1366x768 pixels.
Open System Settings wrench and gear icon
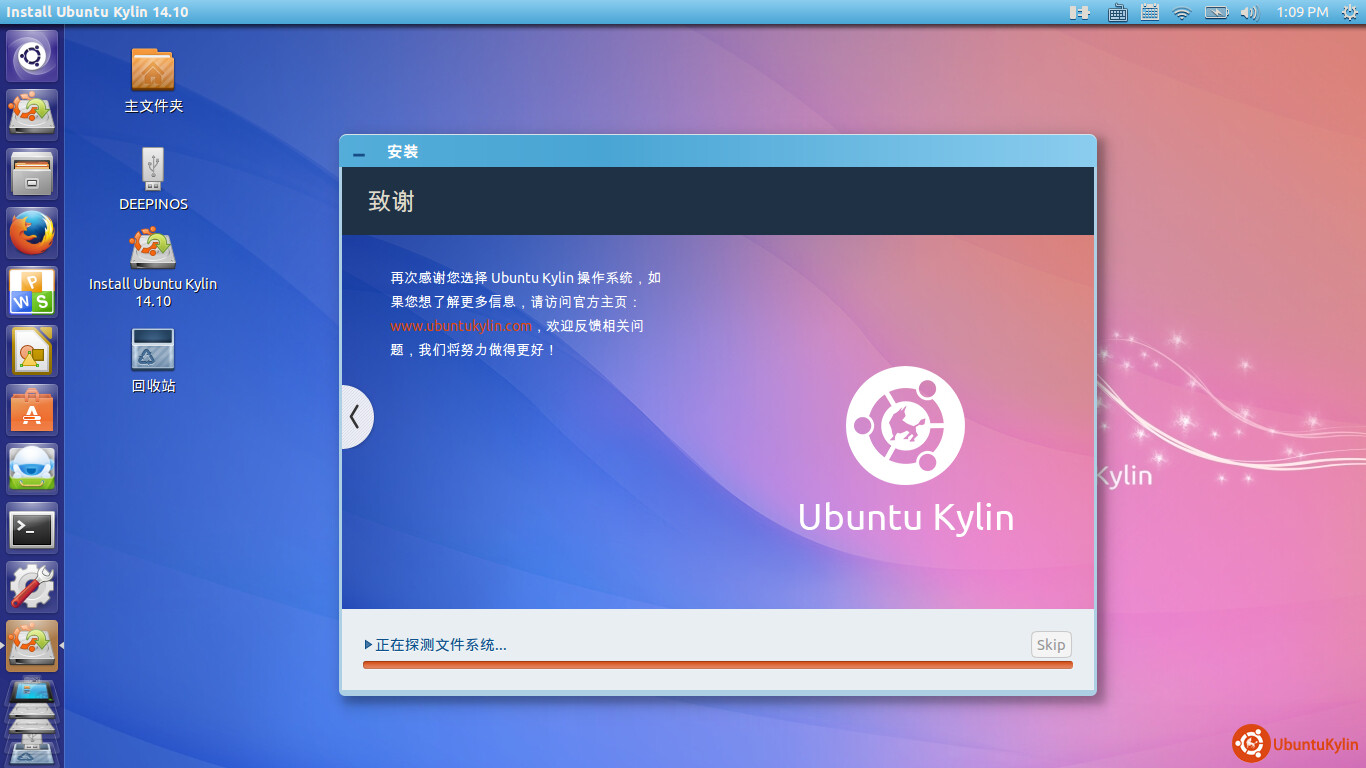32,587
